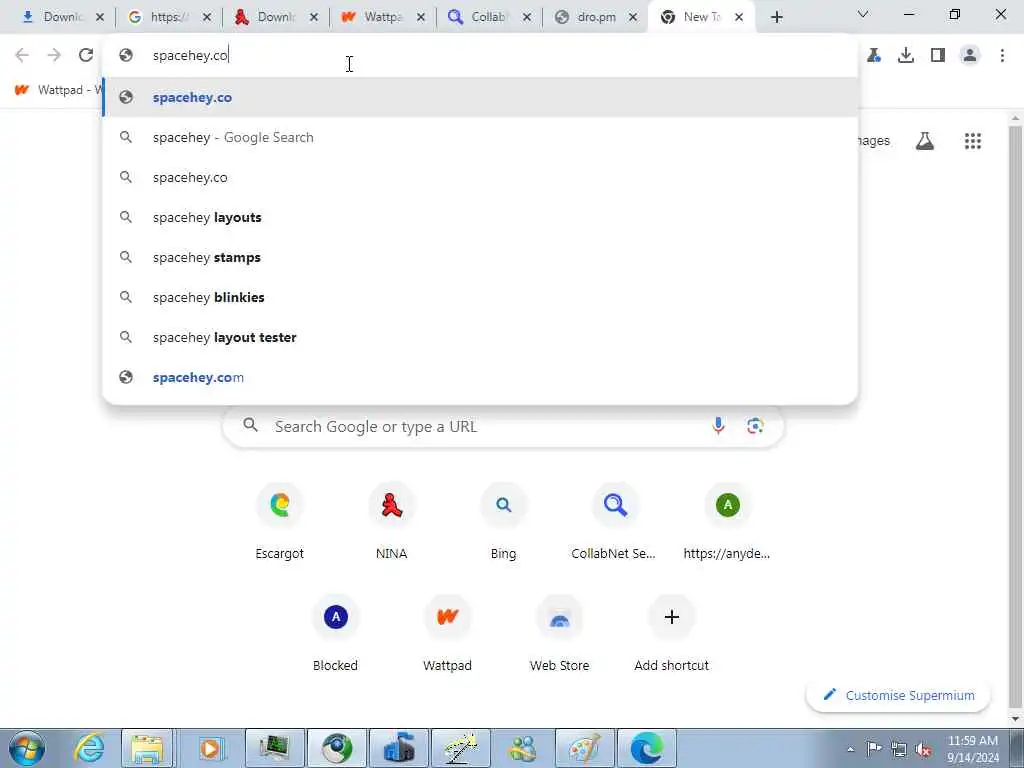1024x768 pixels.
Task: Open the Google apps grid icon
Action: pos(973,141)
